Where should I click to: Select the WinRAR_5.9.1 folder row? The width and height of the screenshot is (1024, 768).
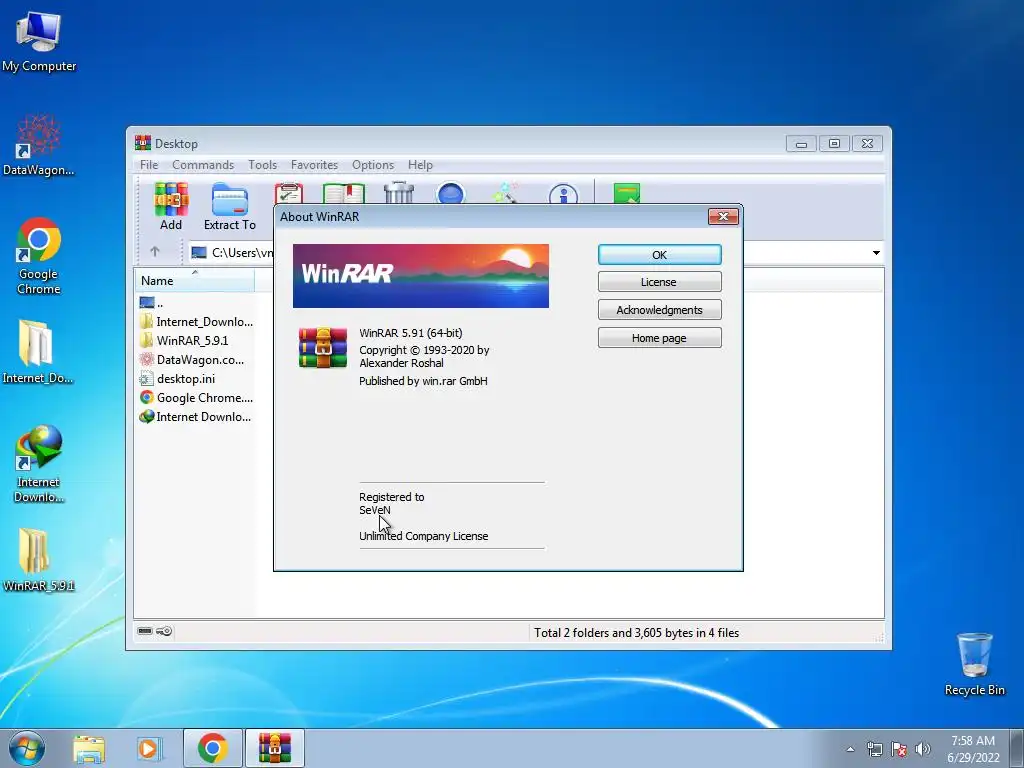point(196,340)
